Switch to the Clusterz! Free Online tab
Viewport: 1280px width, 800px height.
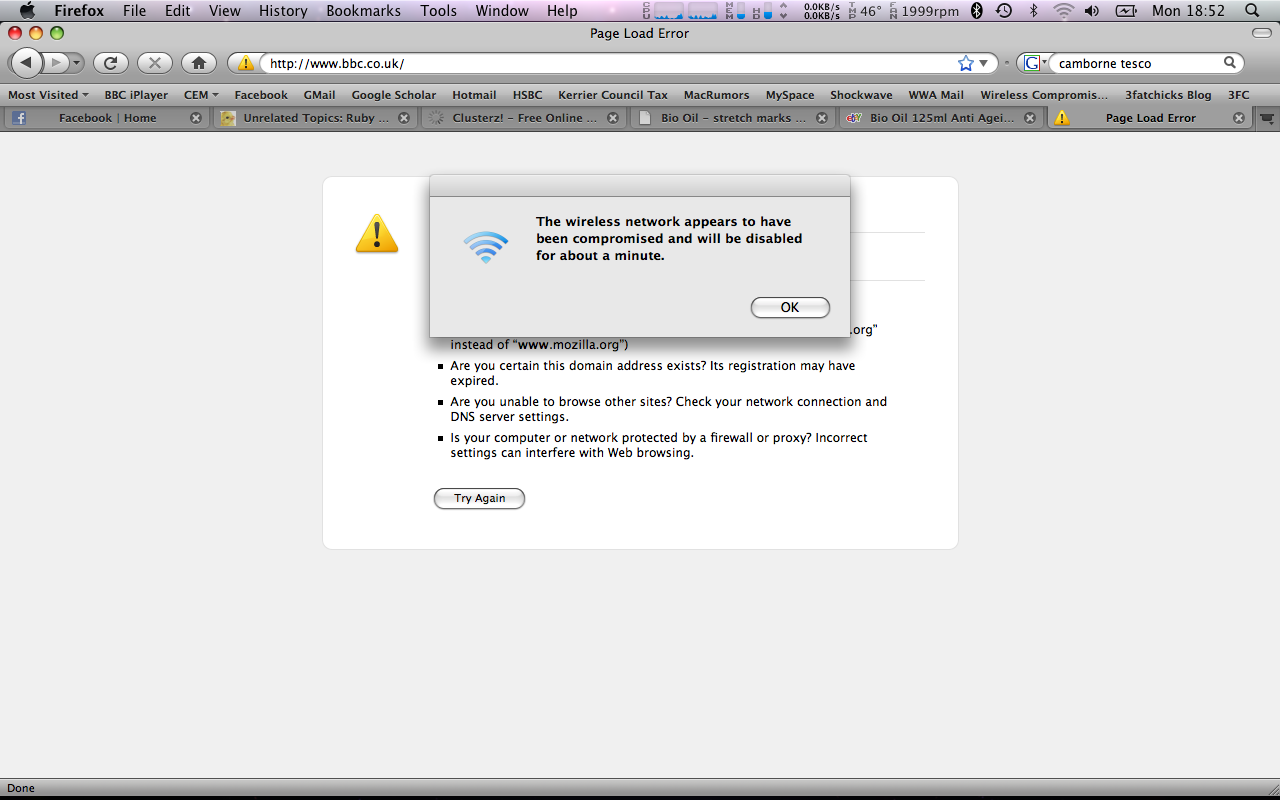tap(522, 118)
